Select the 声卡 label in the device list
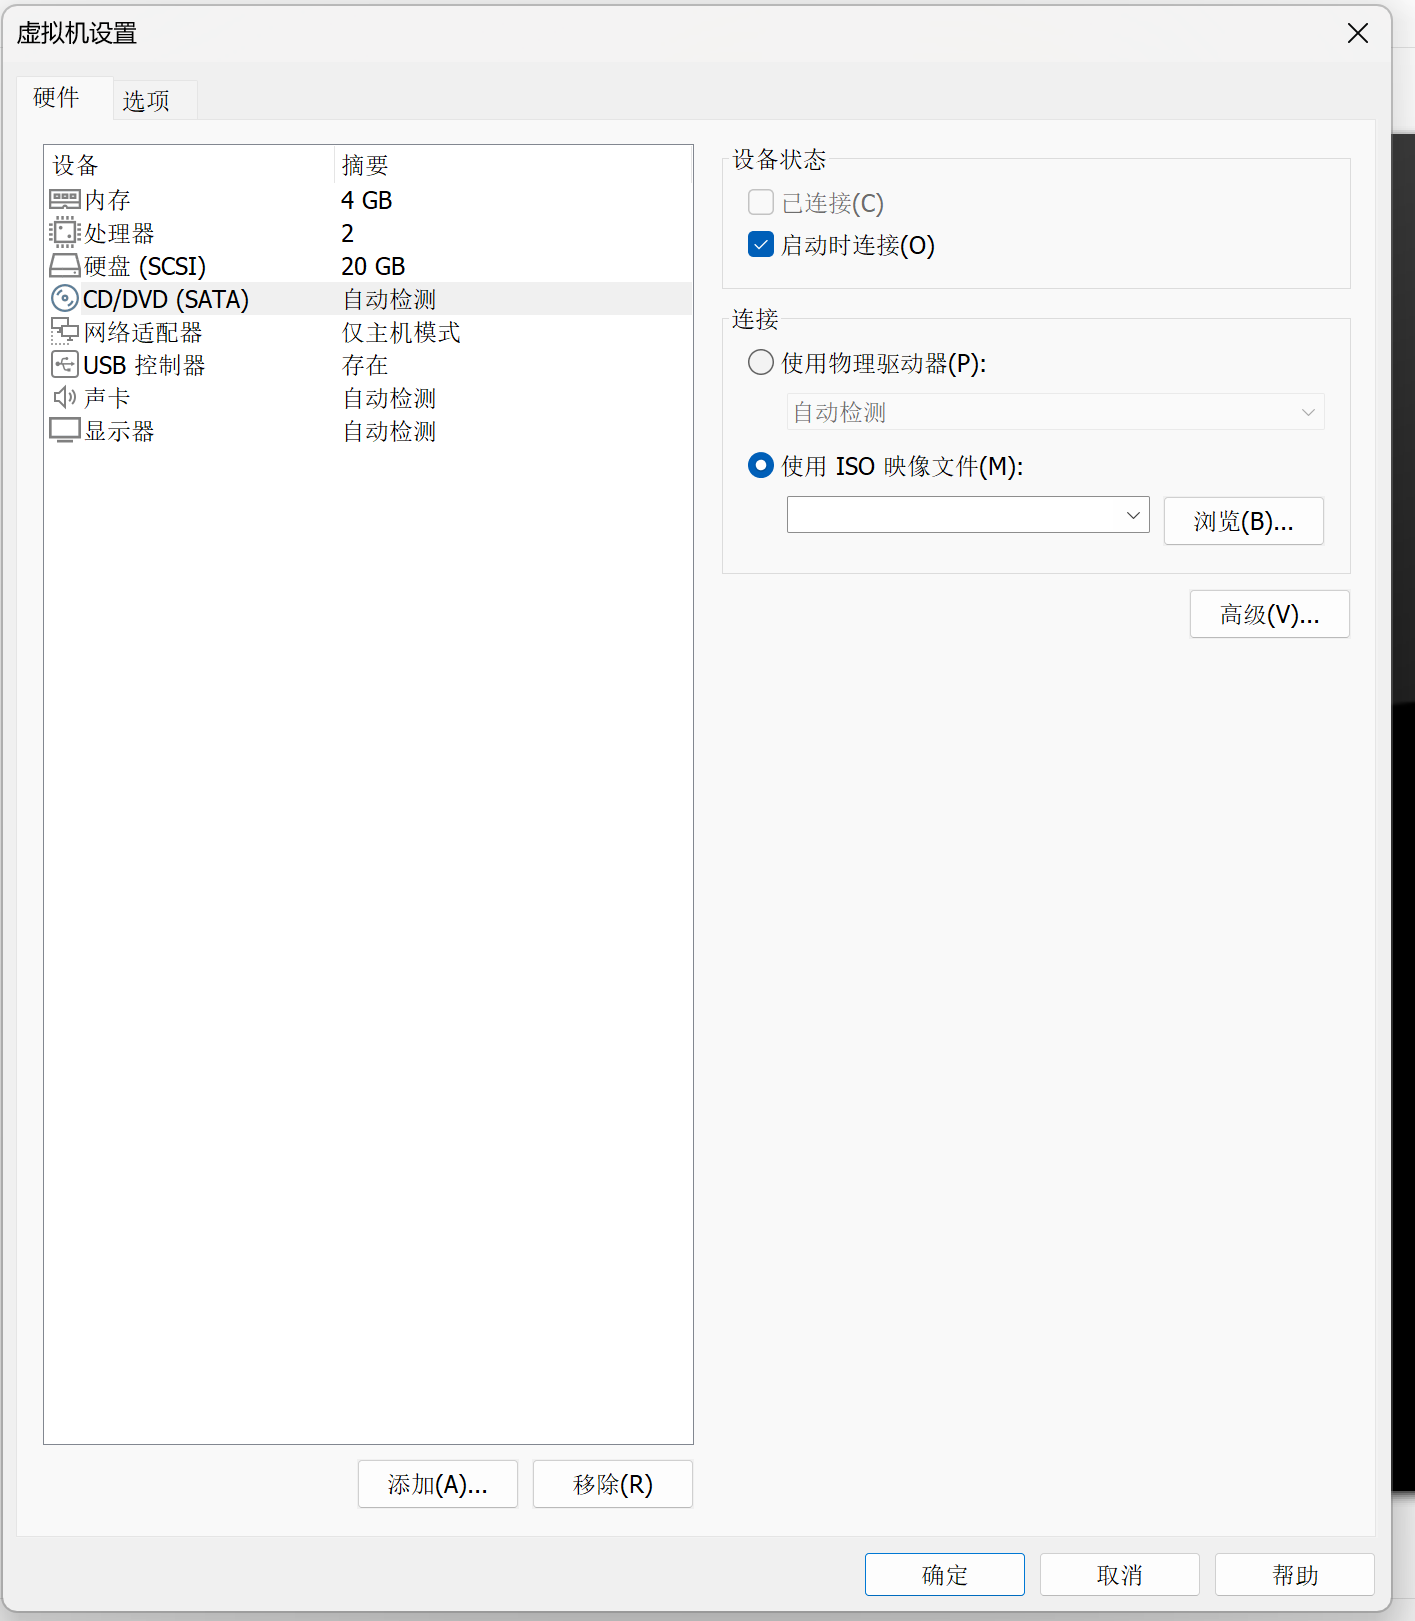This screenshot has width=1415, height=1621. 108,398
